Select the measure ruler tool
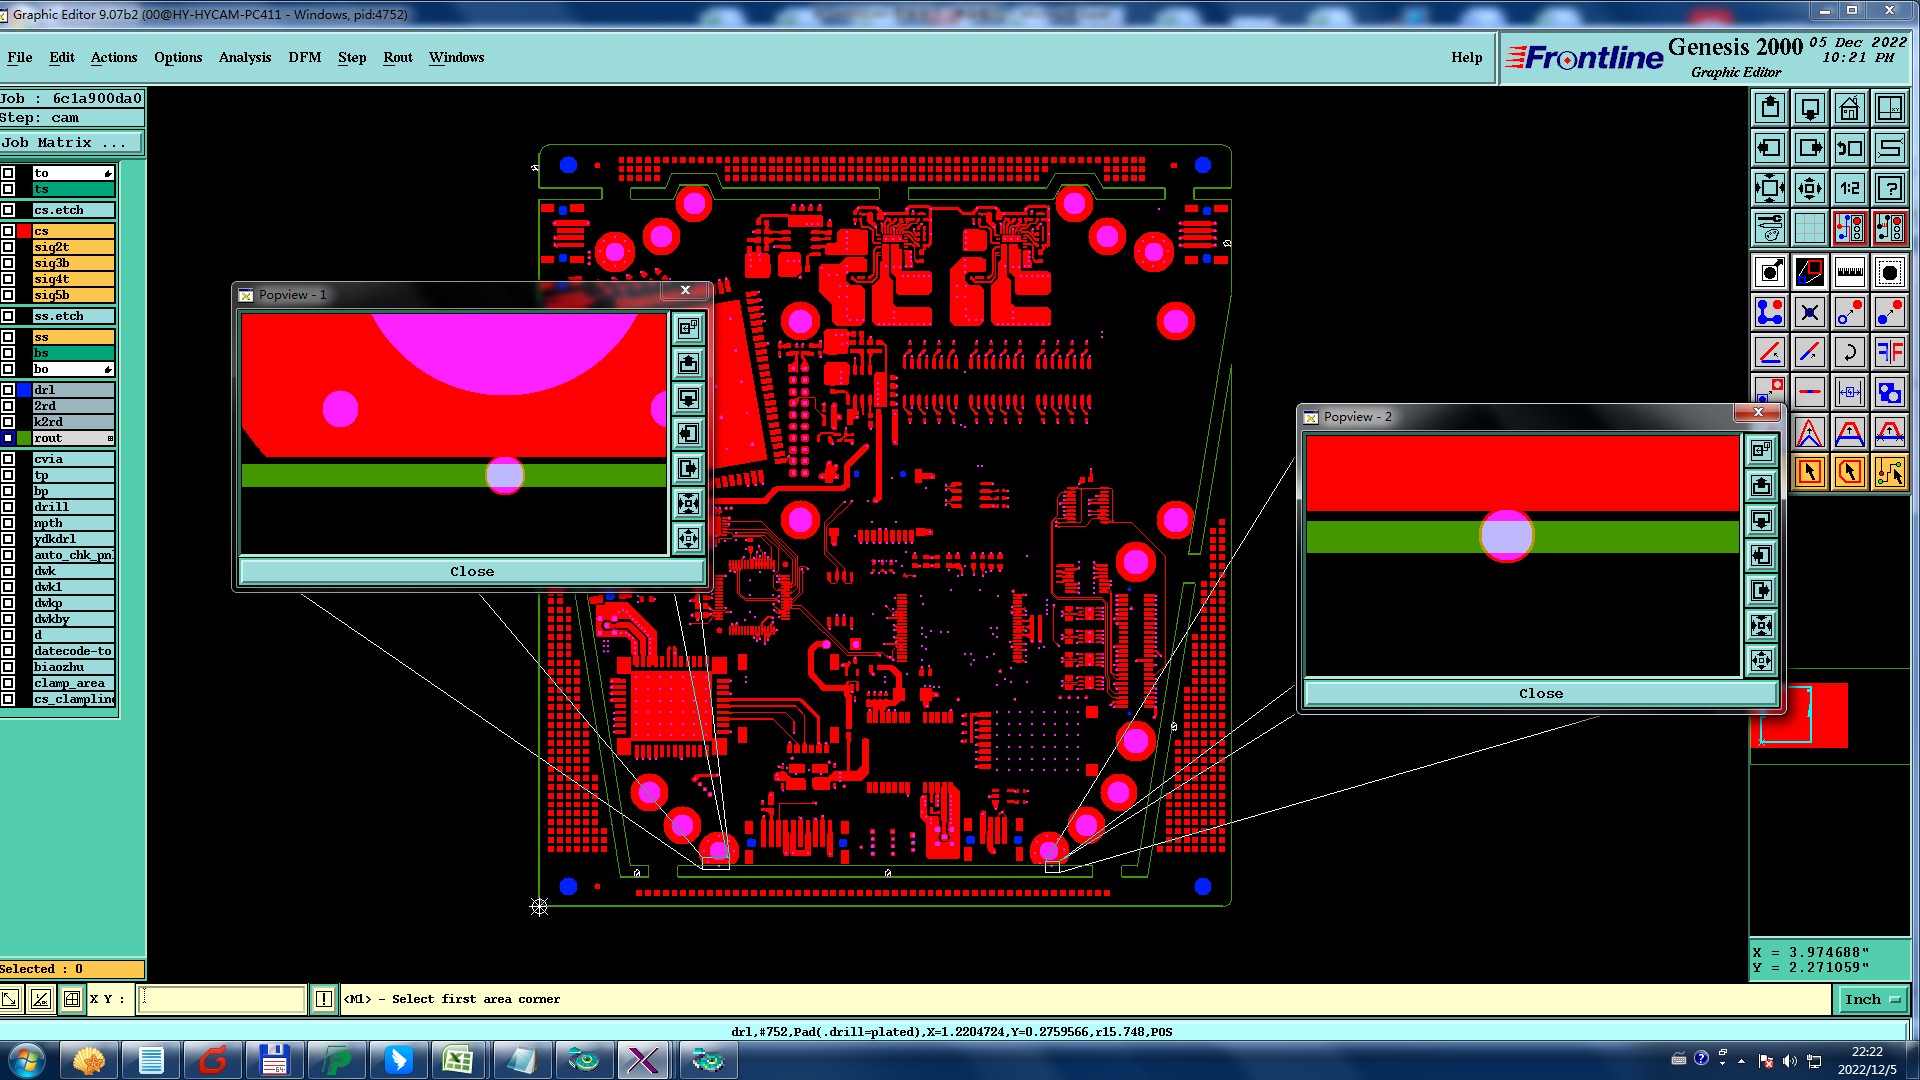The height and width of the screenshot is (1080, 1920). point(1849,272)
